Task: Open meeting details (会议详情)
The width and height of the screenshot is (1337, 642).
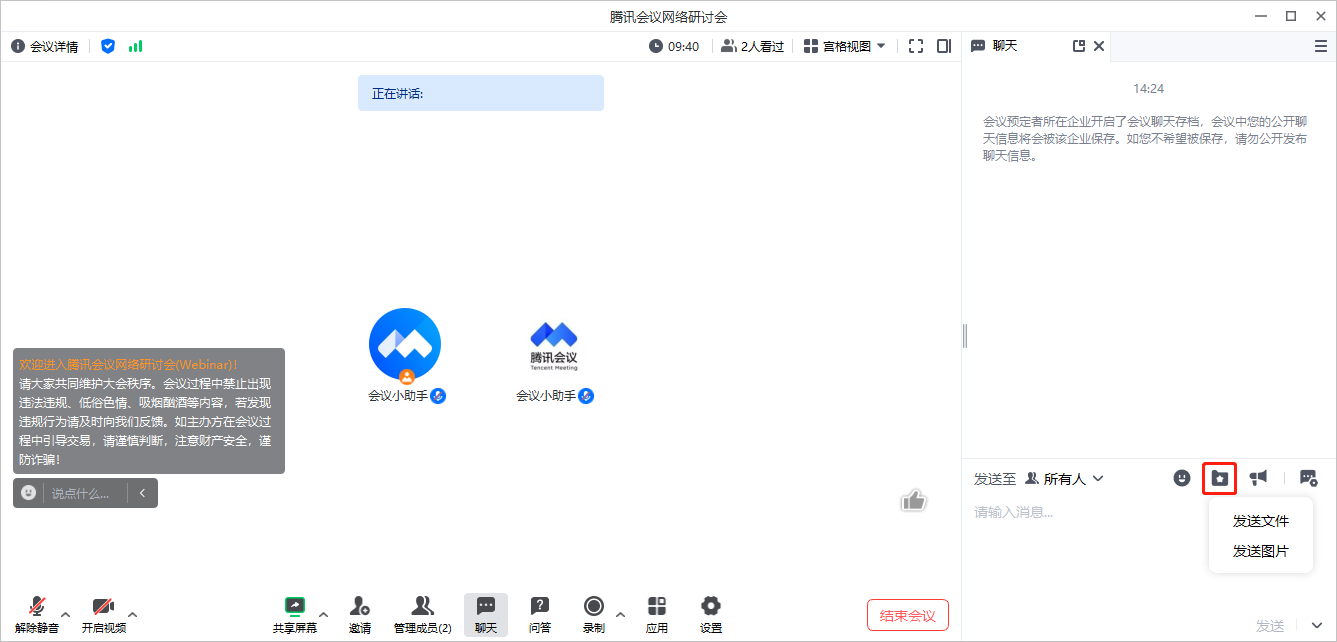Action: tap(45, 46)
